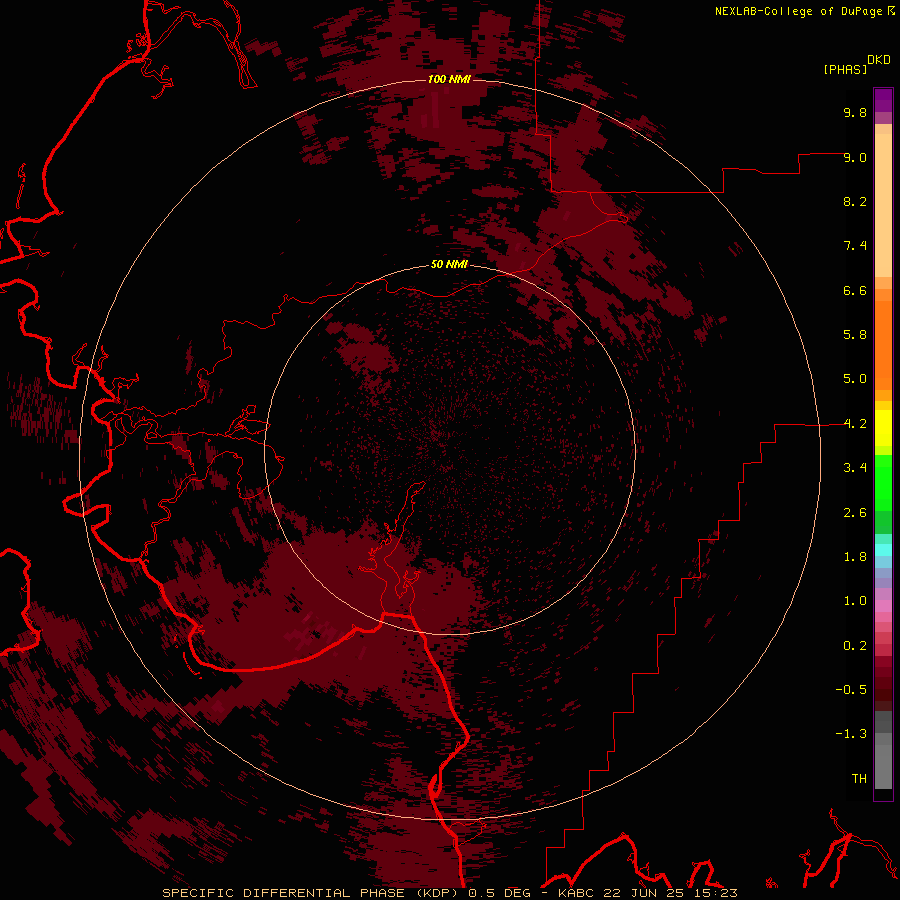Click the bright green segment of color bar
The width and height of the screenshot is (900, 900).
click(x=883, y=482)
